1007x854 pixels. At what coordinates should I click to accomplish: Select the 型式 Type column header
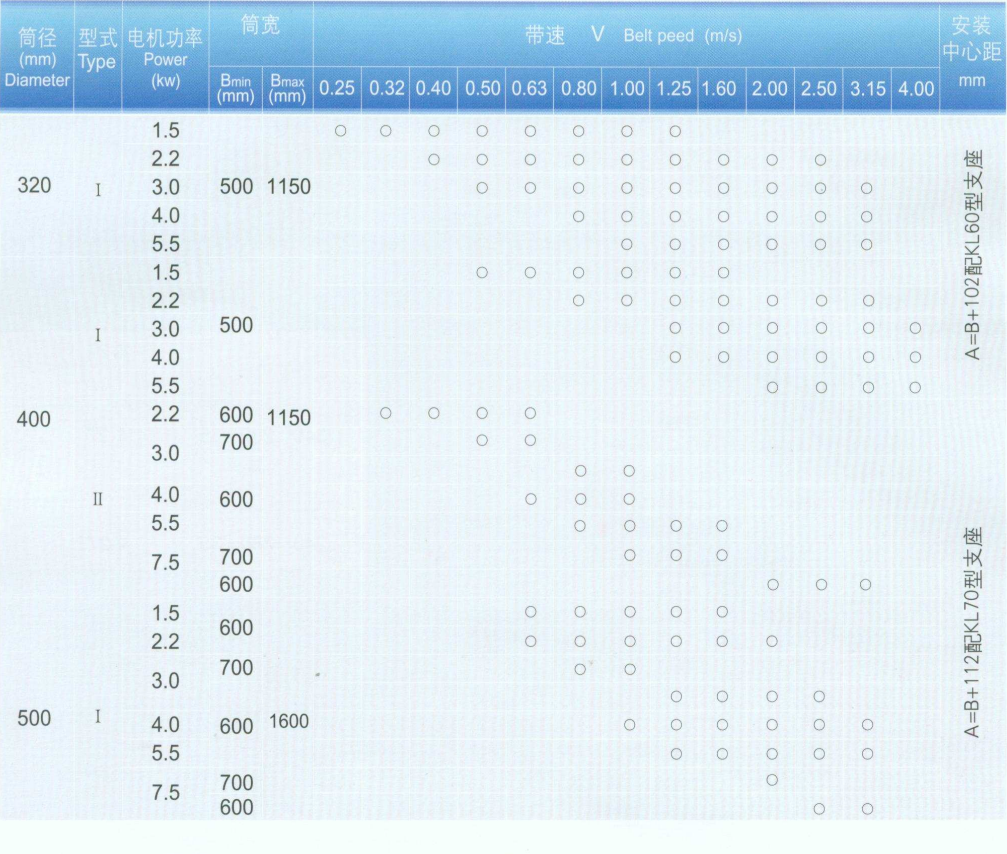point(98,52)
